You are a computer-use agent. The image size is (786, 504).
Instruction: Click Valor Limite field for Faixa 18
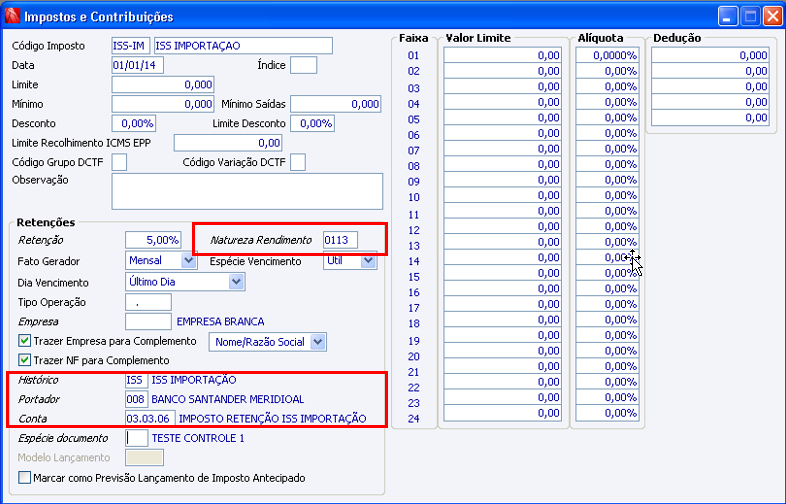click(502, 319)
